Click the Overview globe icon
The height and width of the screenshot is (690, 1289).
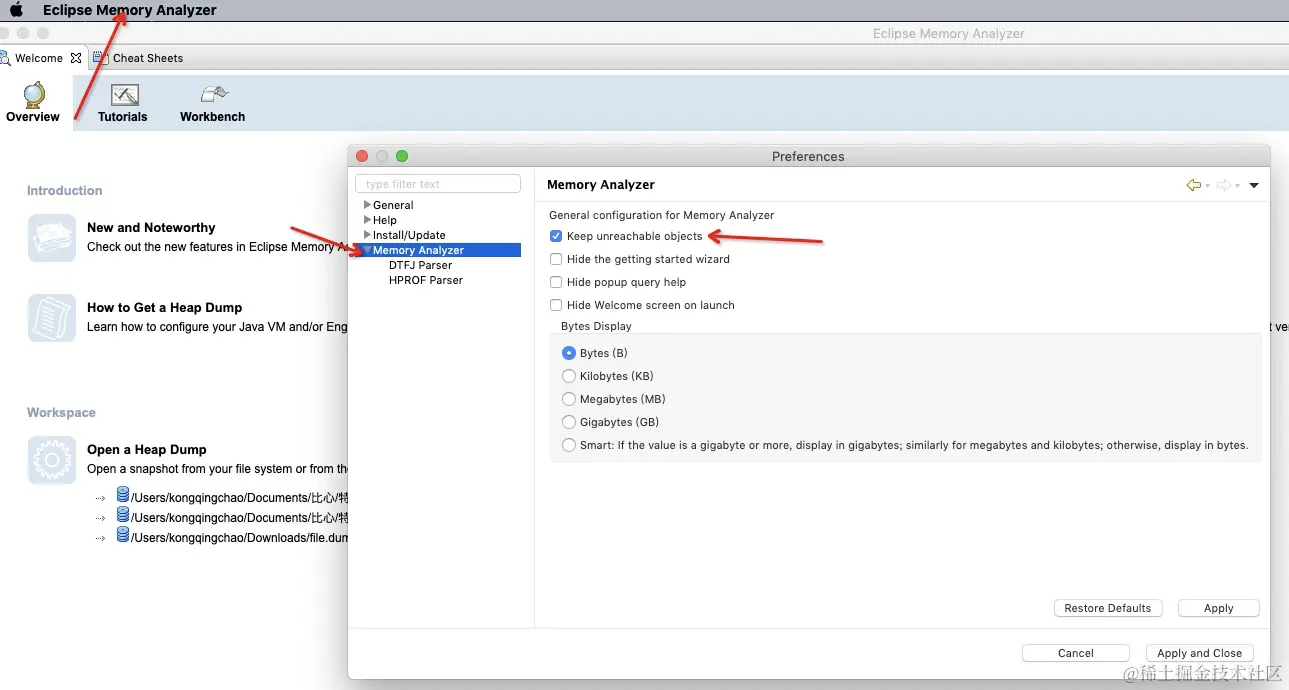pyautogui.click(x=34, y=95)
